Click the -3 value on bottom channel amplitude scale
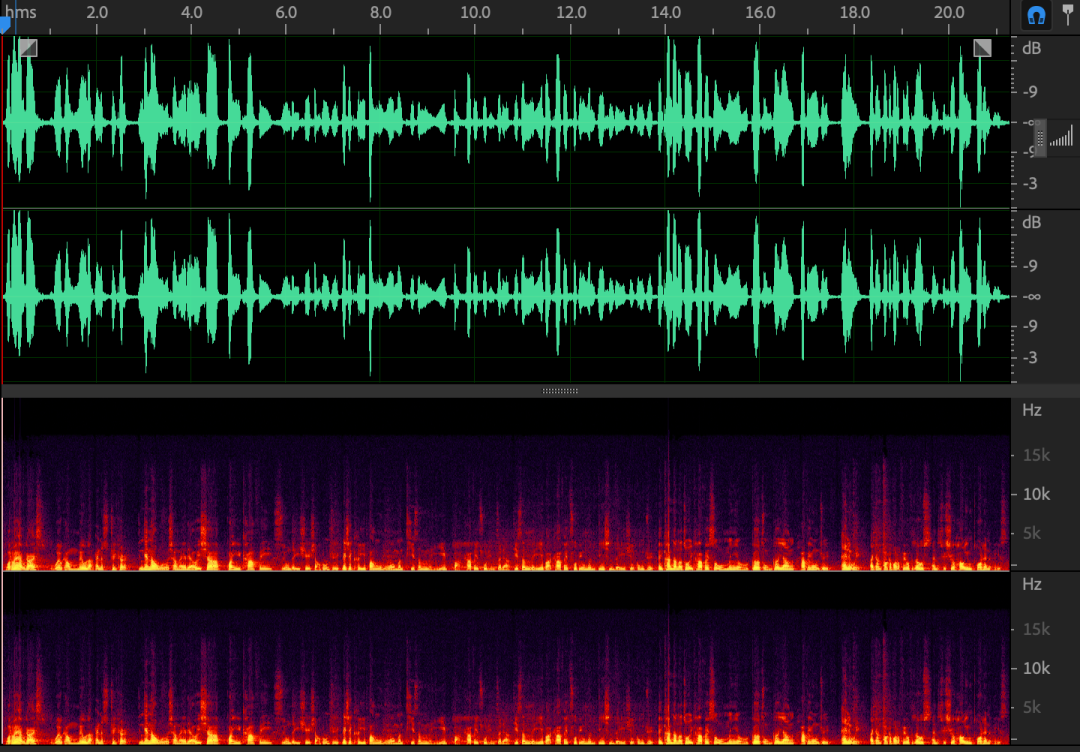This screenshot has height=752, width=1080. point(1030,357)
